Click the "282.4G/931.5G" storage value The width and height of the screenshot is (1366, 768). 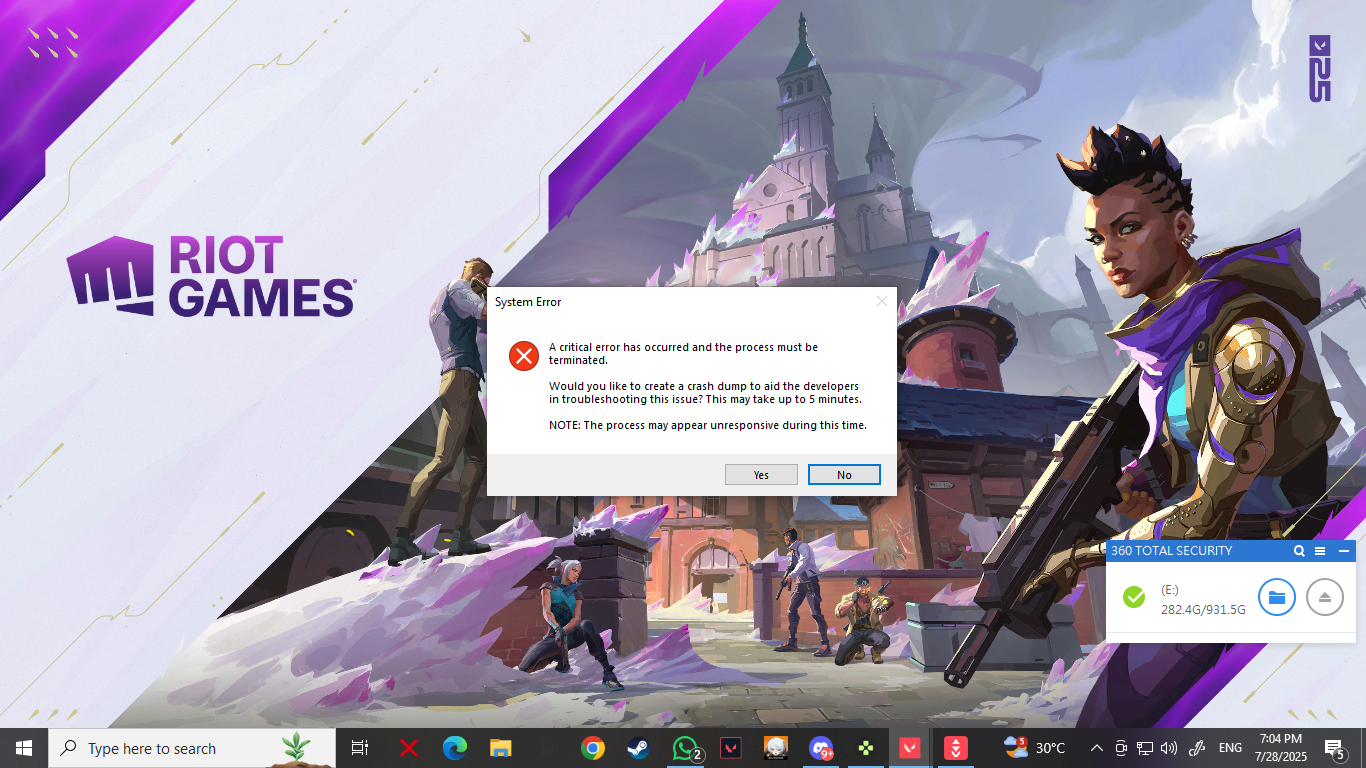coord(1203,610)
